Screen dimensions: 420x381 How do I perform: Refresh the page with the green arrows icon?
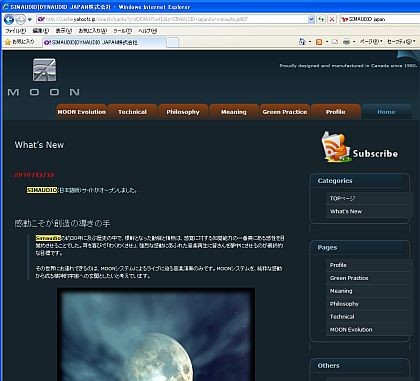tap(321, 19)
